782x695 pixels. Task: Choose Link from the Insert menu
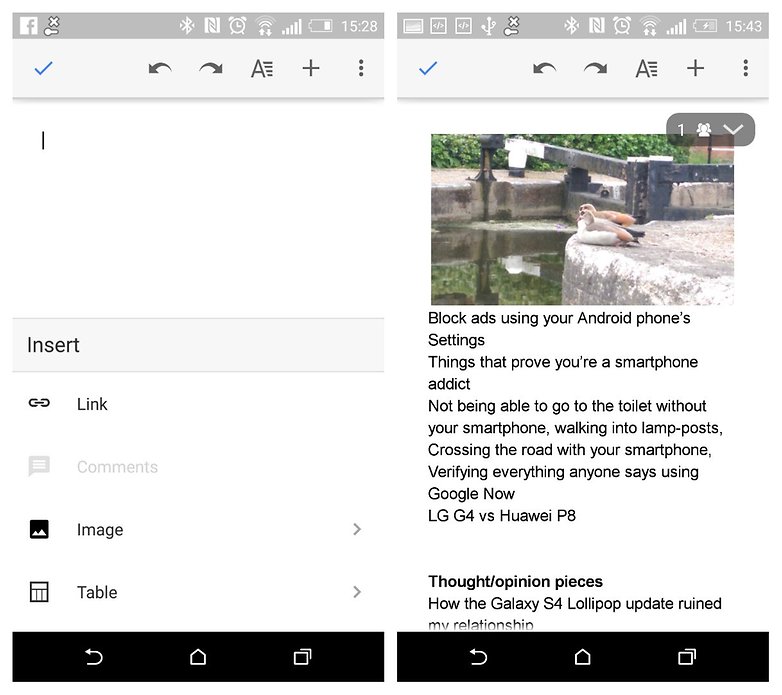tap(198, 403)
